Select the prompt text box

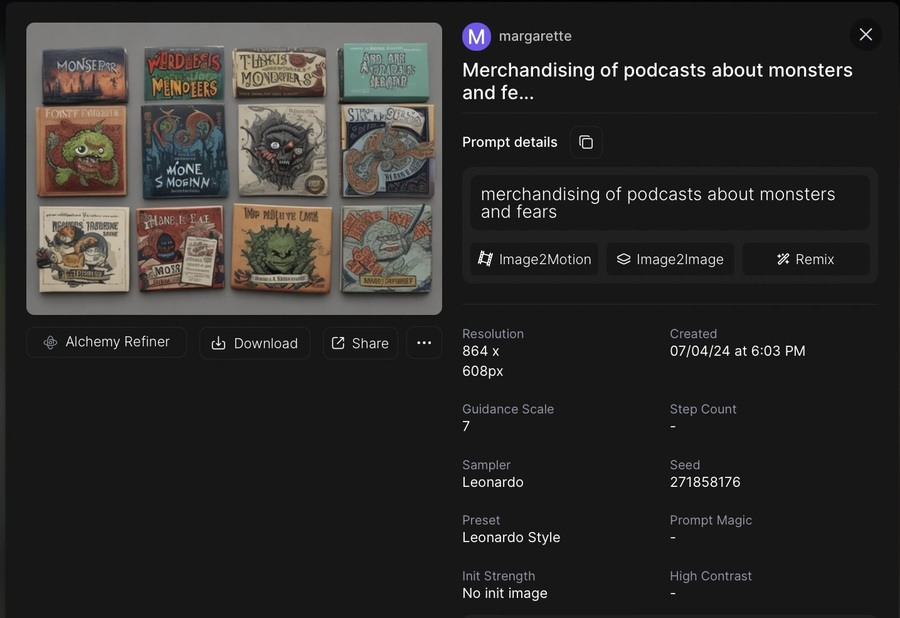670,203
